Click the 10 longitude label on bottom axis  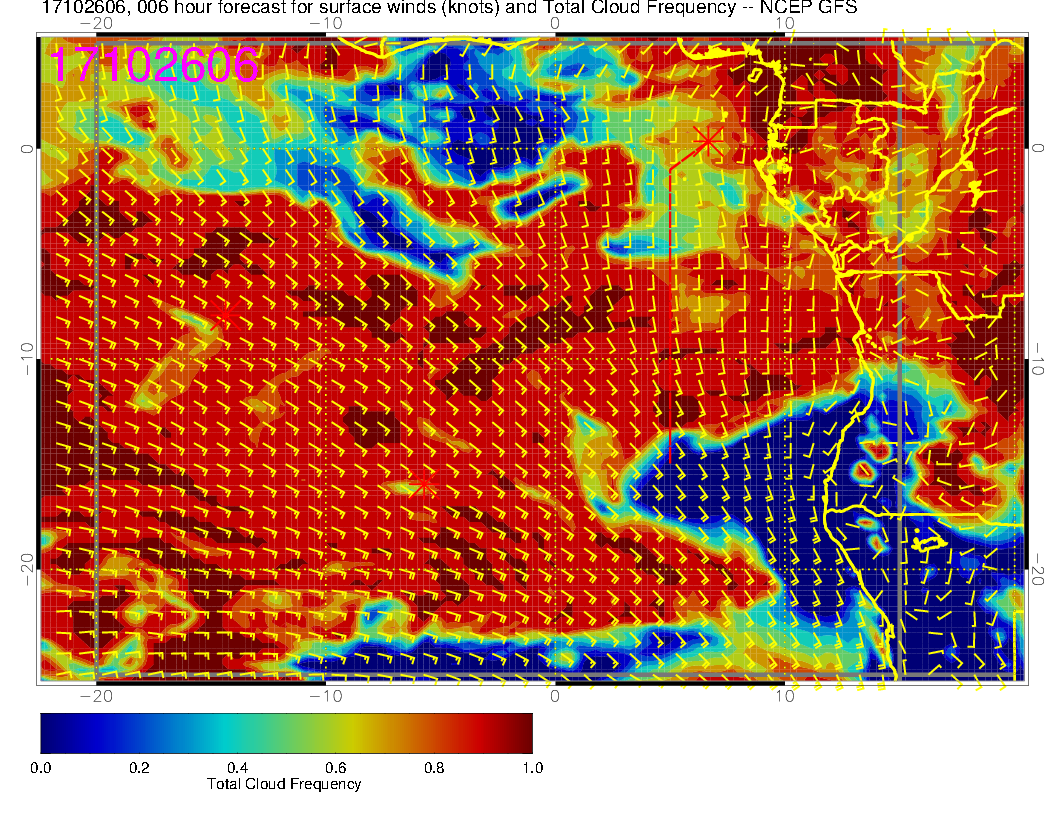785,695
